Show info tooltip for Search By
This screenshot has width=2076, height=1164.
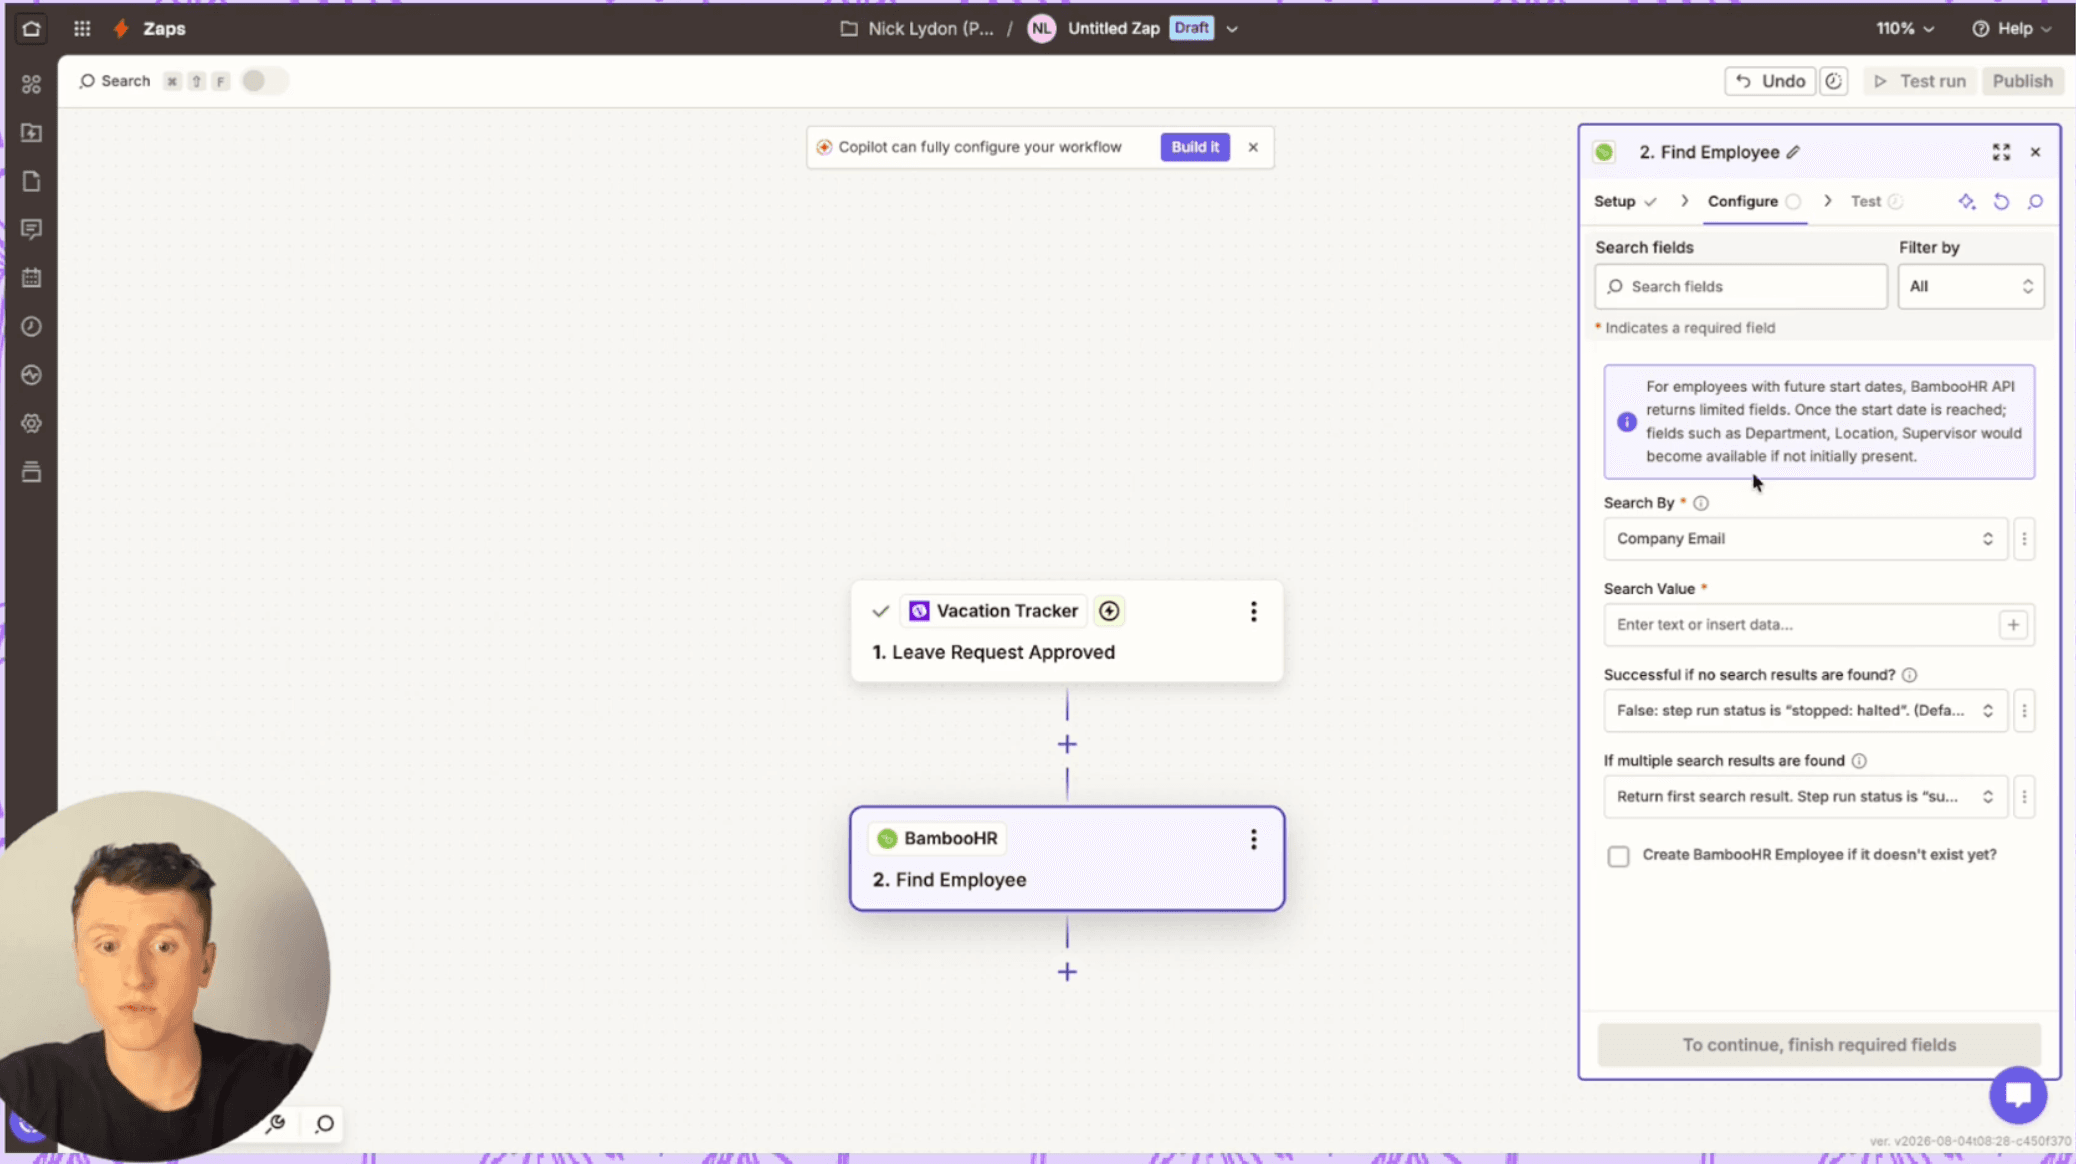click(1701, 503)
